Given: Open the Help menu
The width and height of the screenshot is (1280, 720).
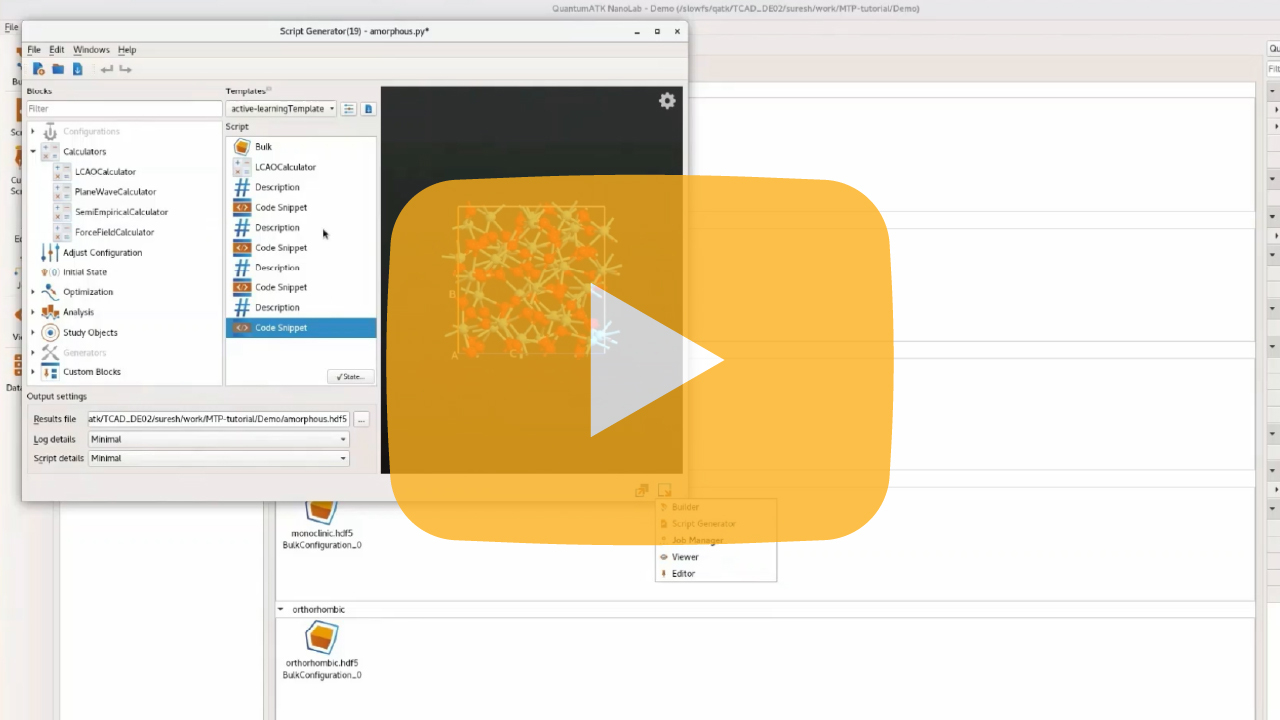Looking at the screenshot, I should 127,49.
